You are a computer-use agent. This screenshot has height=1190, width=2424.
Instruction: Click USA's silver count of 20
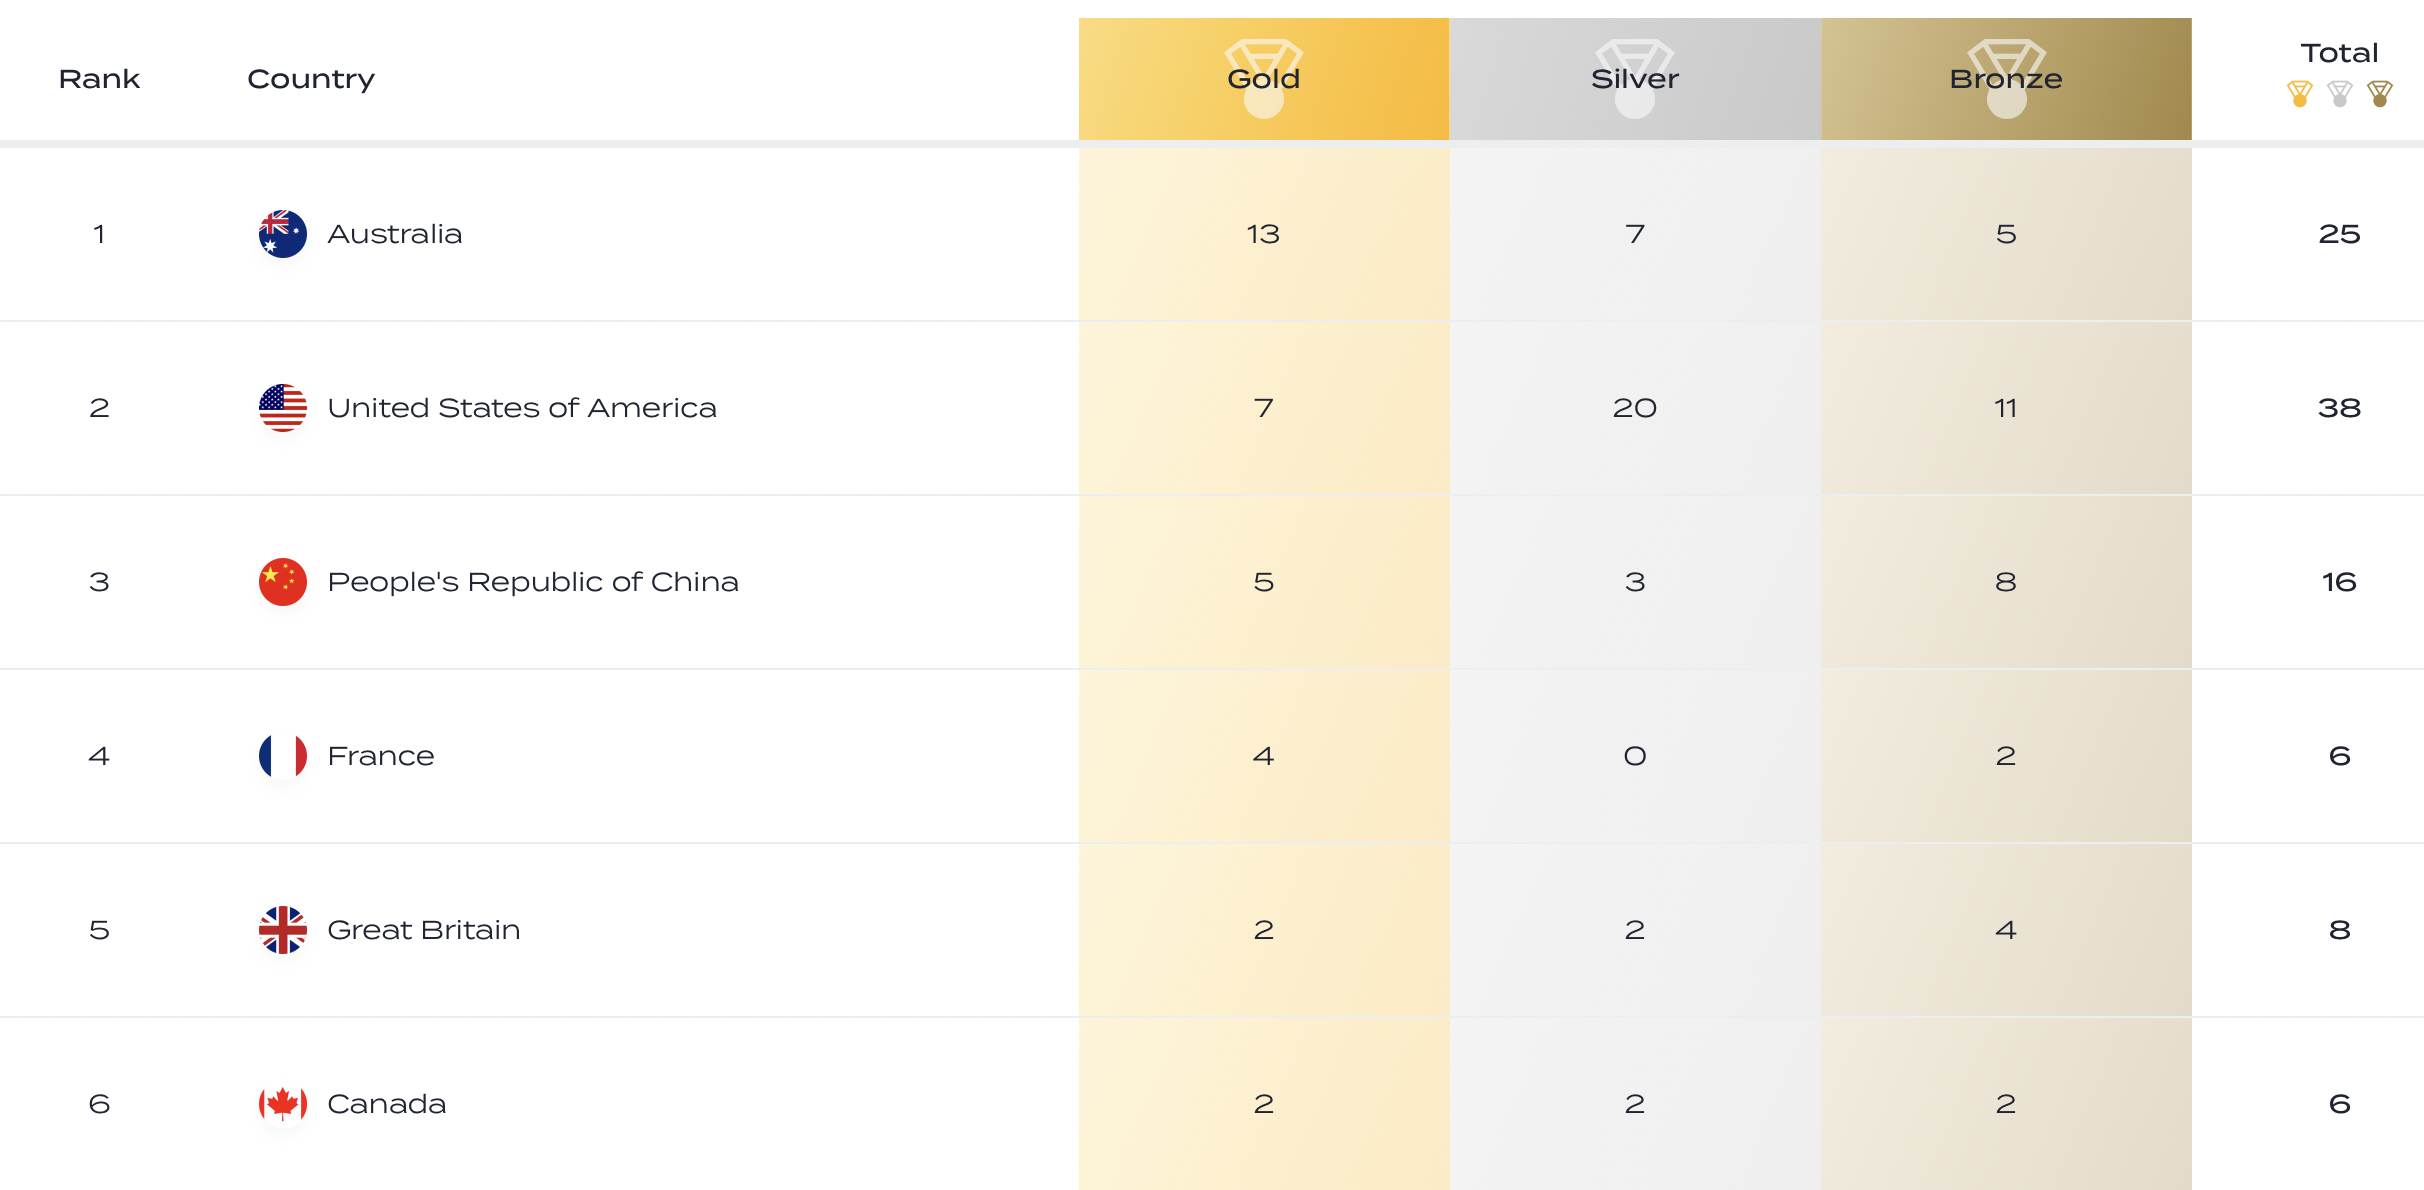click(1635, 408)
